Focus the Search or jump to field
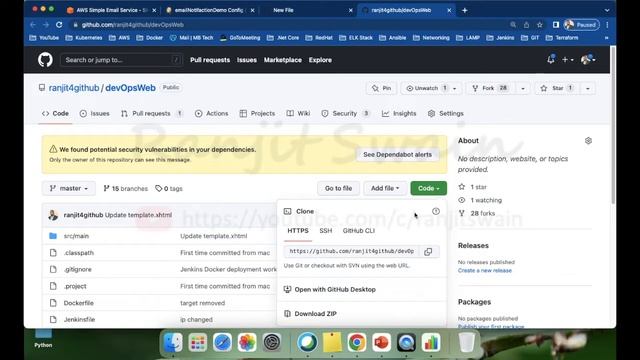 click(x=121, y=60)
